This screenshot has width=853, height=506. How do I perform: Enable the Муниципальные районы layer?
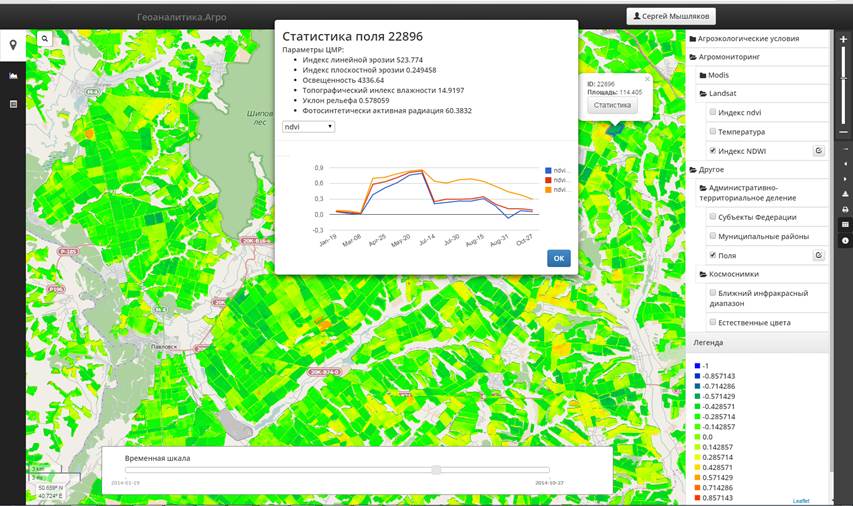[713, 236]
